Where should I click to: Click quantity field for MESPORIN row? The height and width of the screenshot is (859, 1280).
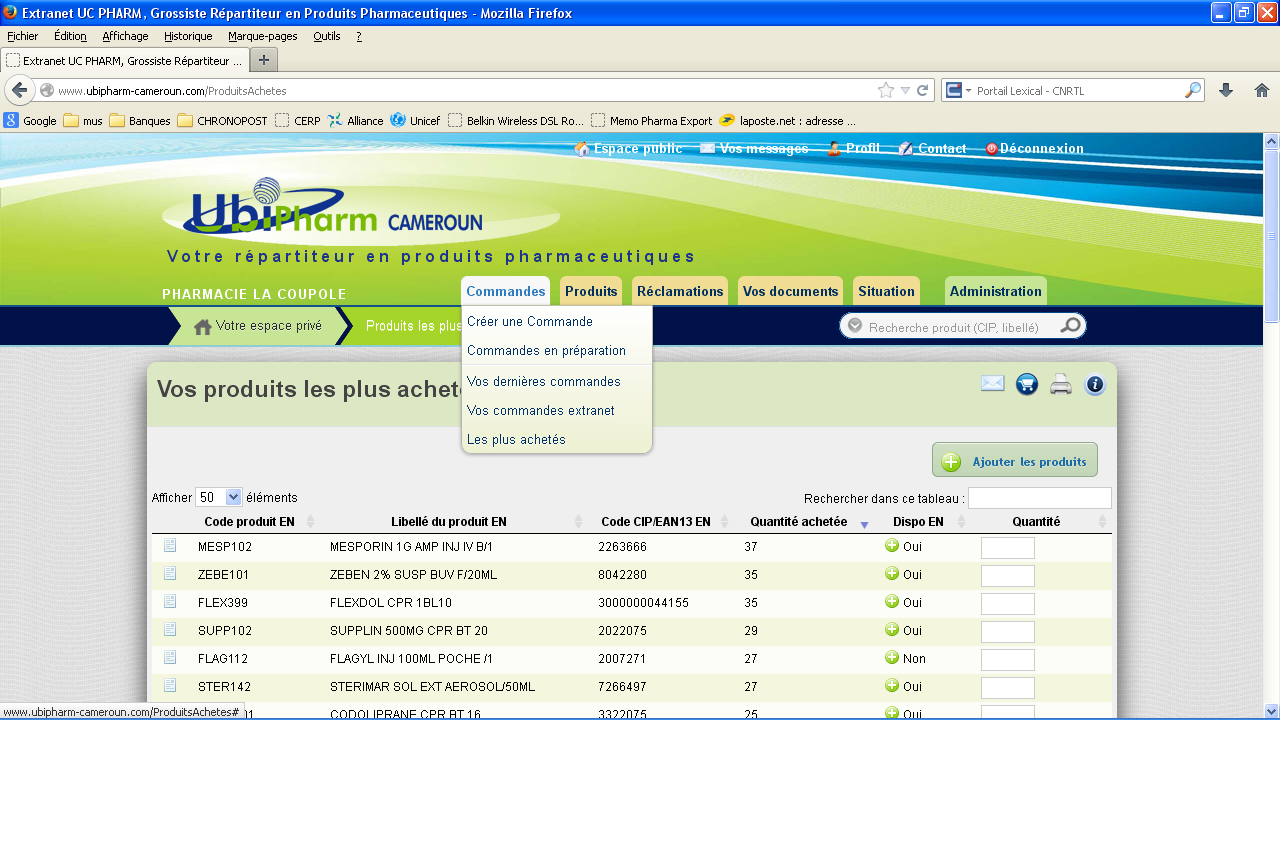click(x=1008, y=548)
